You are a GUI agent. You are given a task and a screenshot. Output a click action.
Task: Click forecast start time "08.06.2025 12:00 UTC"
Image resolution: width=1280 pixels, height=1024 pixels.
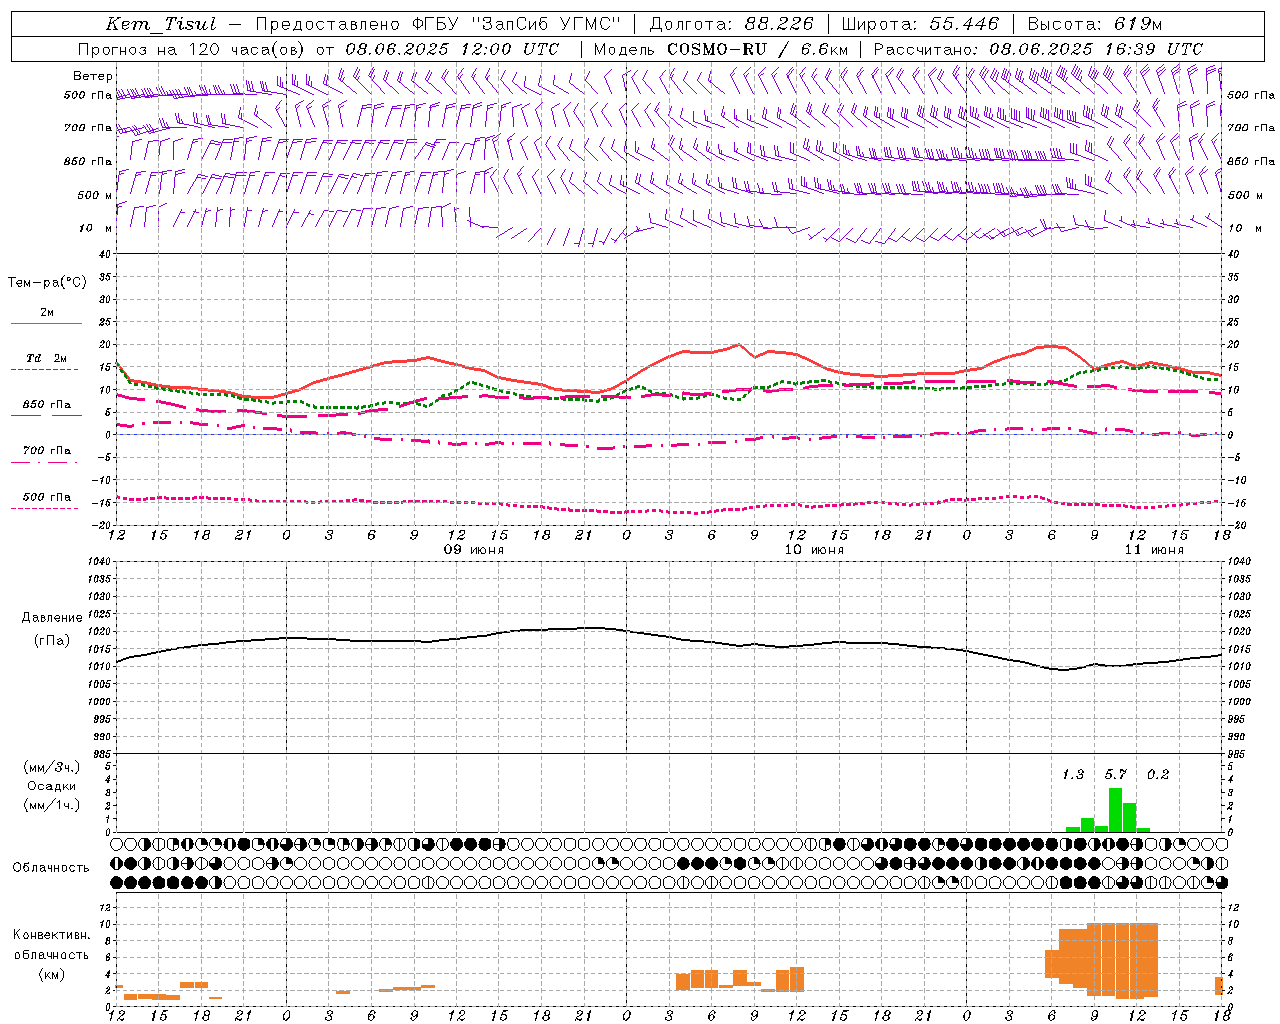tap(452, 49)
